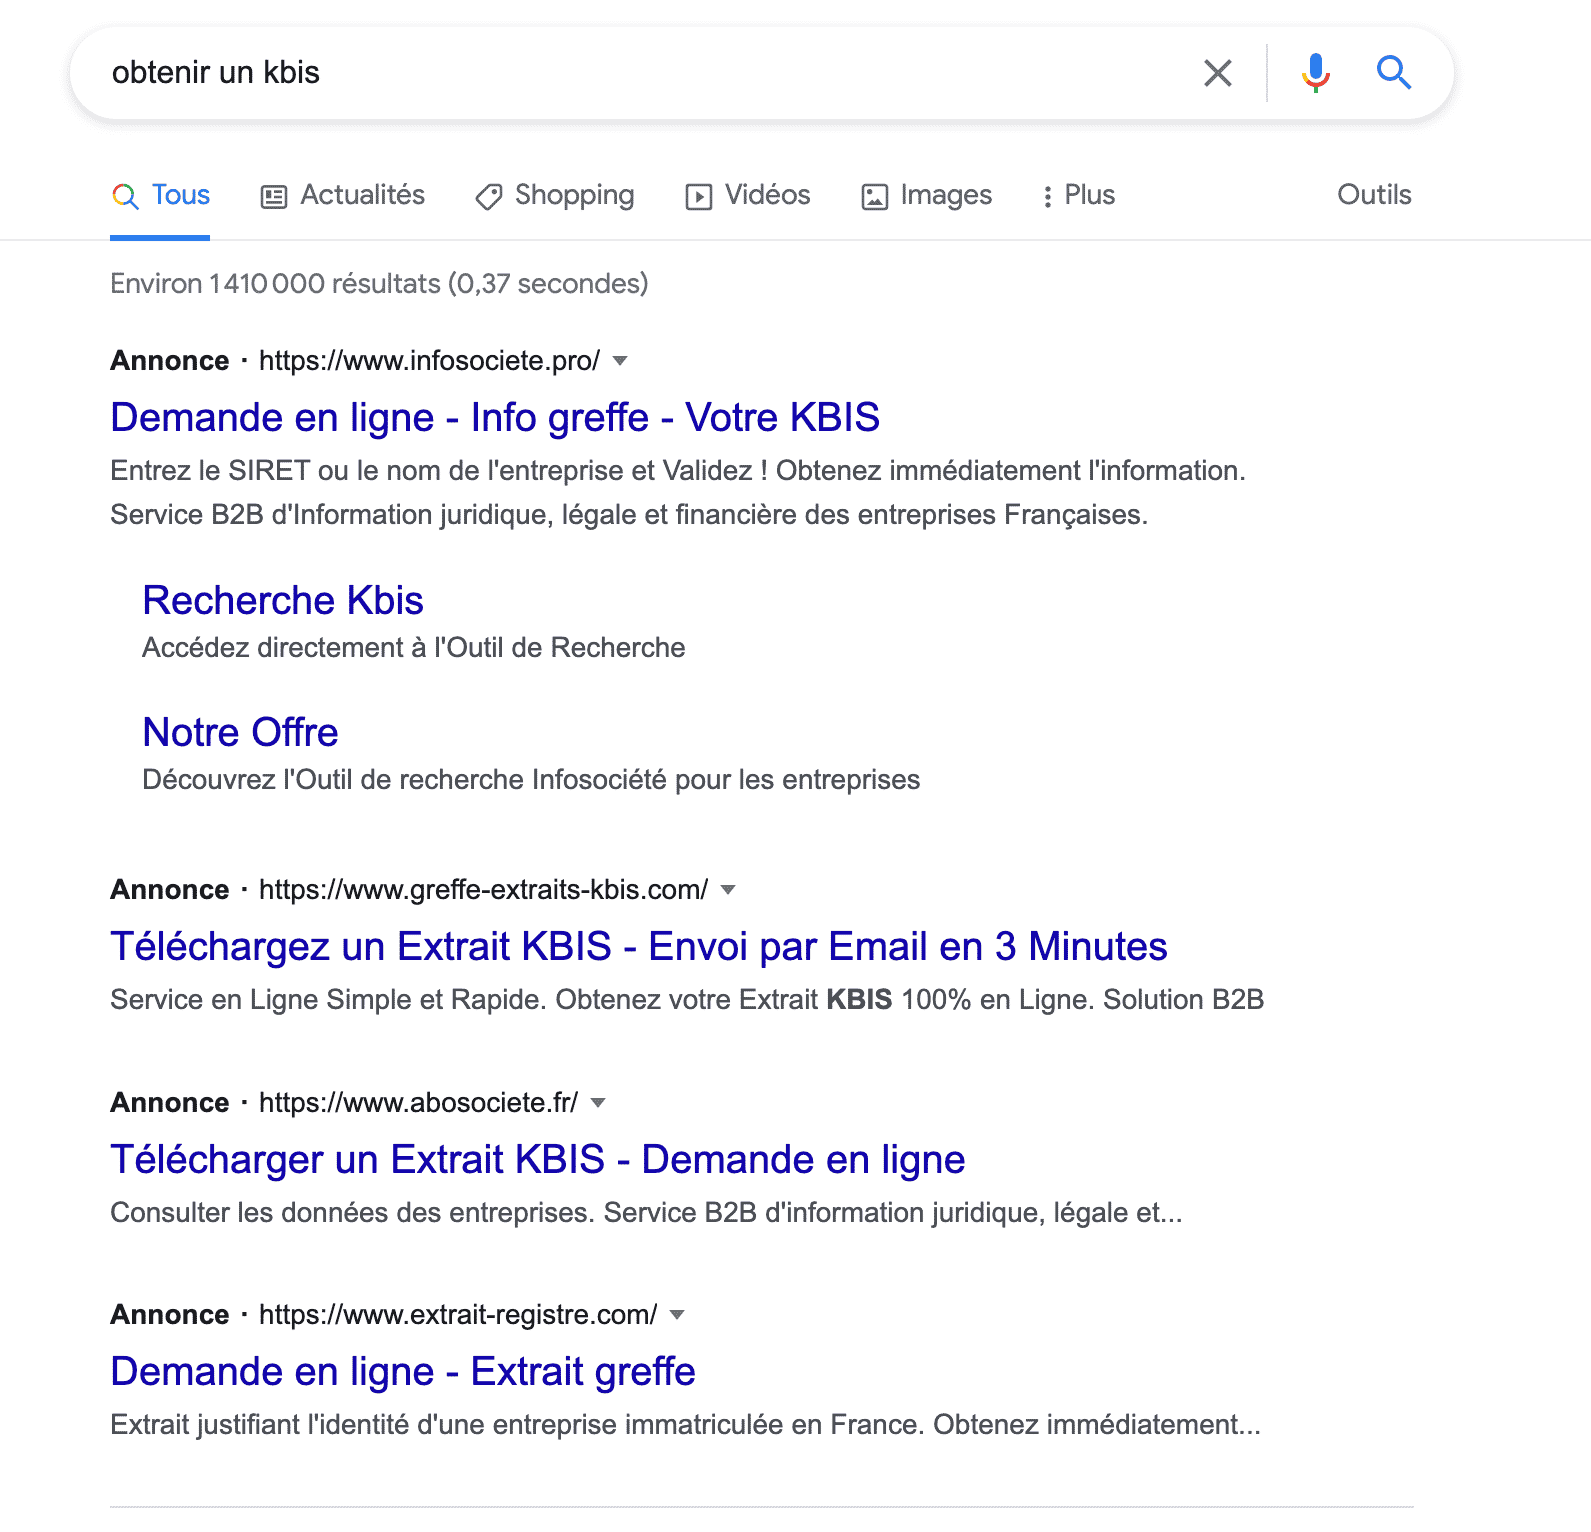Open the 'Notre Offre' sitelink
Viewport: 1591px width, 1532px height.
coord(240,733)
